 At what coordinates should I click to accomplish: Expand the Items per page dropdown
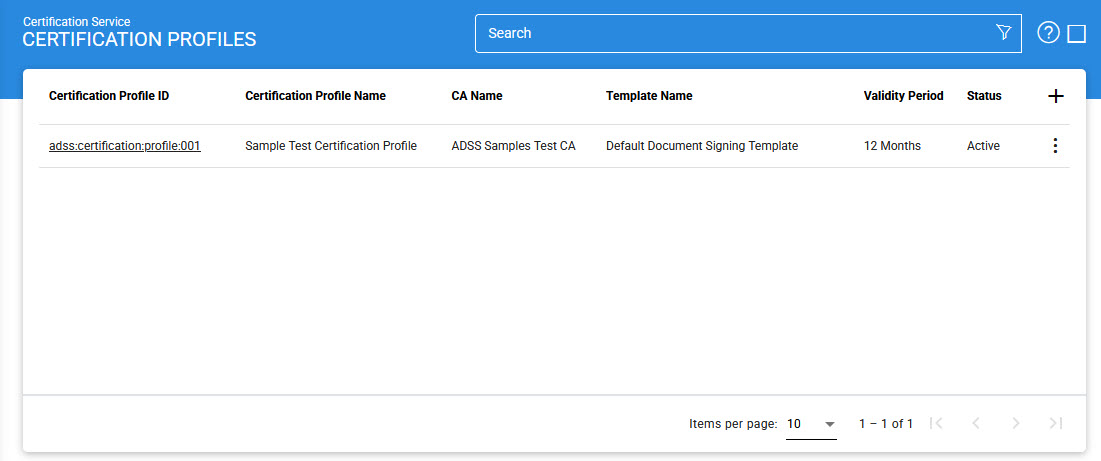click(811, 424)
